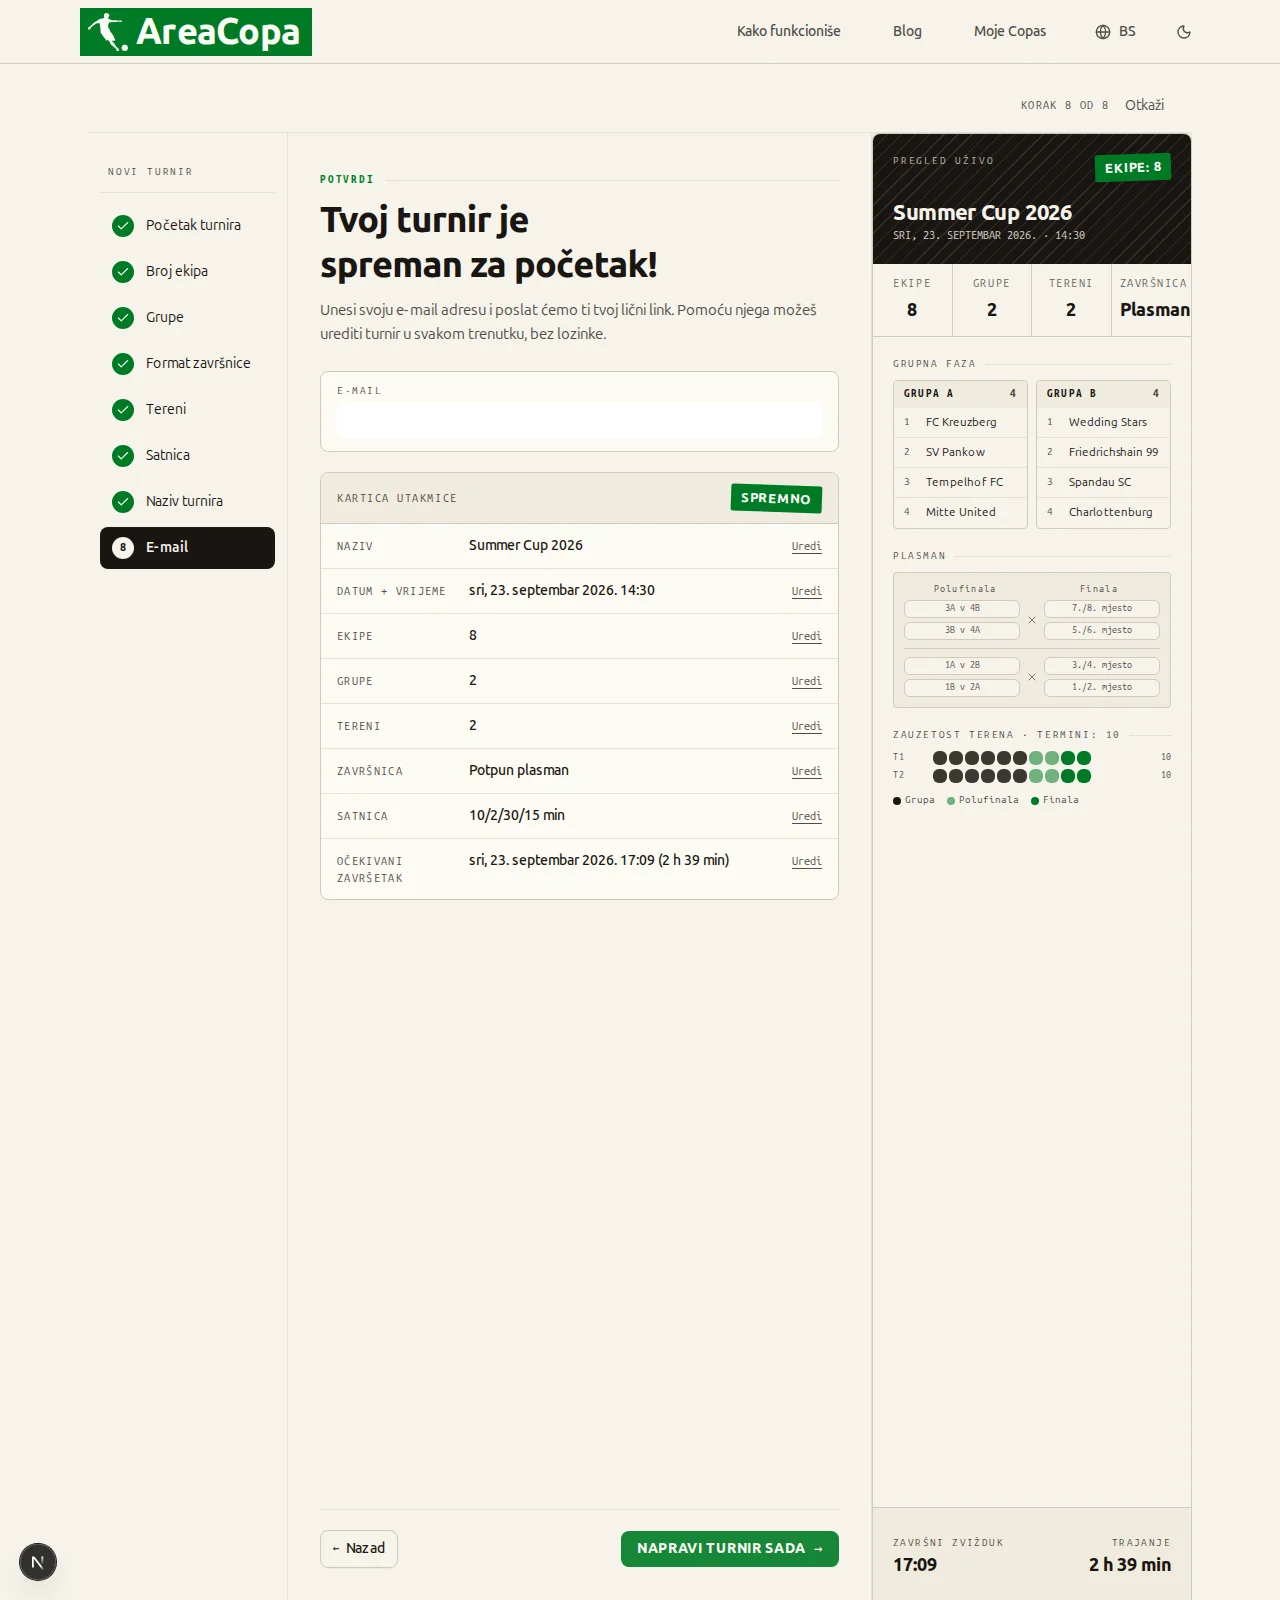Viewport: 1280px width, 1600px height.
Task: Click Finala legend green dot
Action: click(x=1035, y=801)
